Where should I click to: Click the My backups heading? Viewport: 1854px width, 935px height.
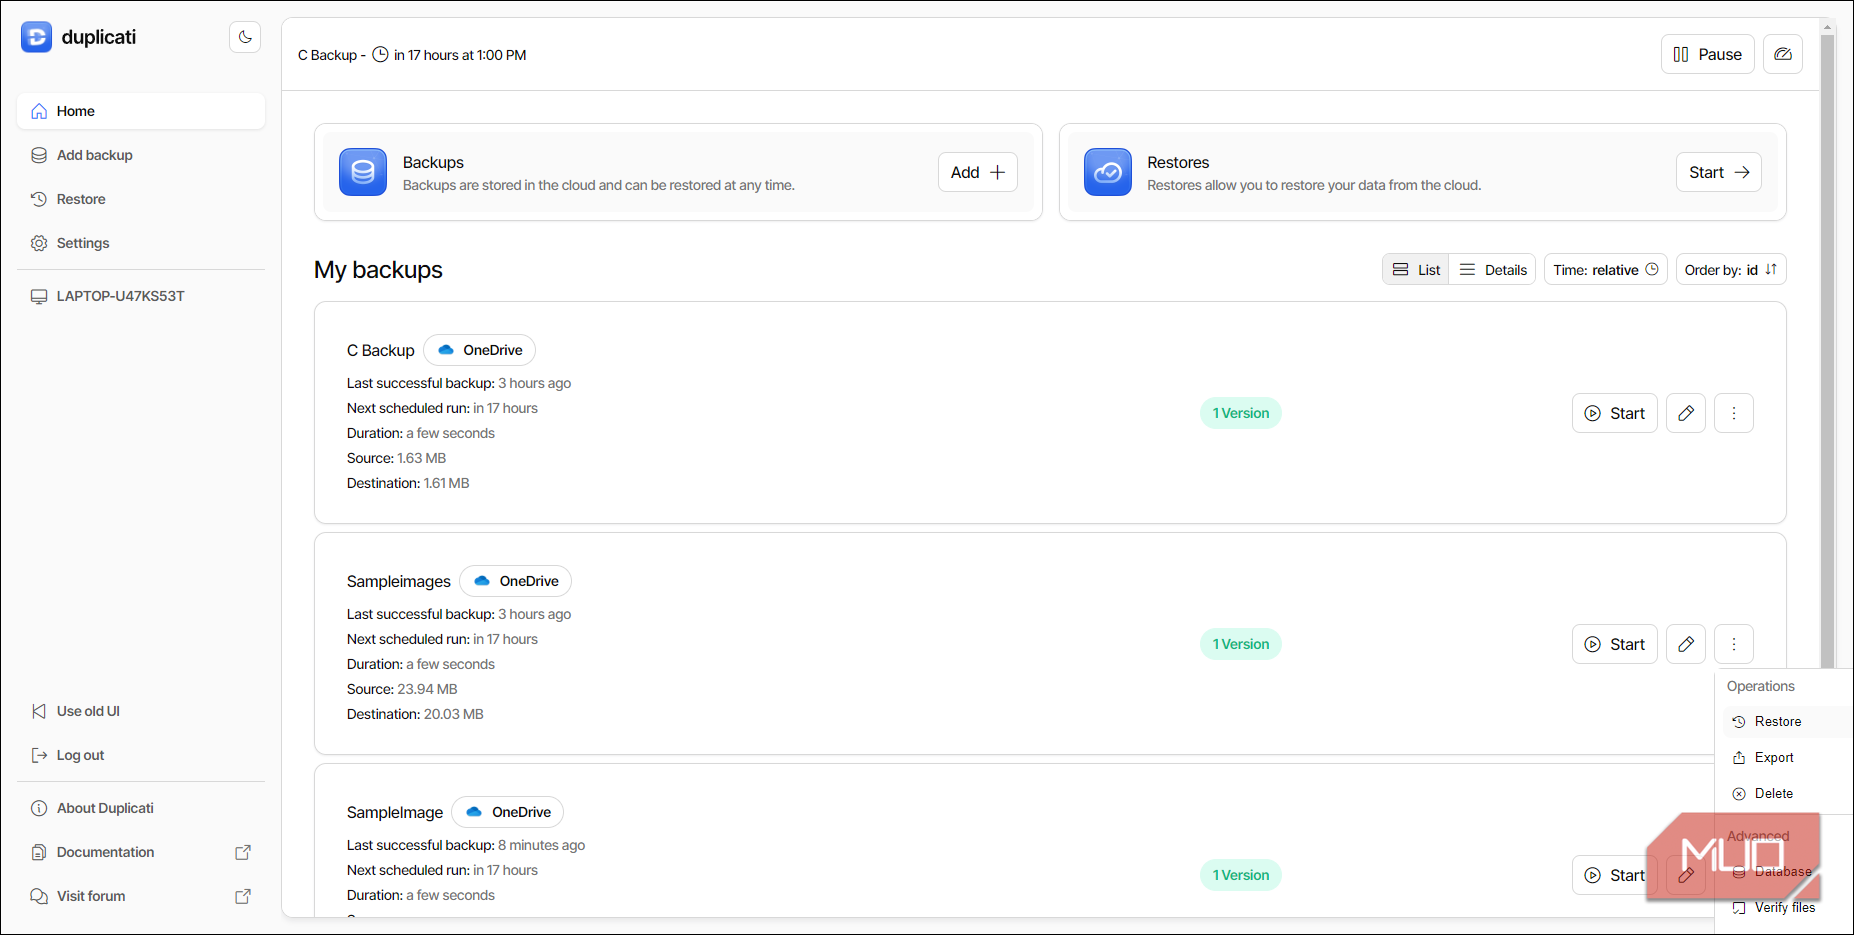point(378,270)
